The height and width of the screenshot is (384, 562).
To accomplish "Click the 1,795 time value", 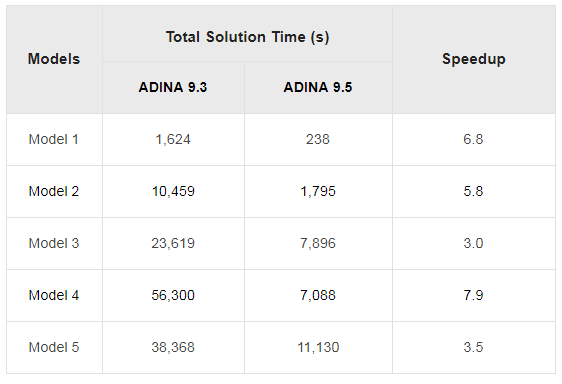I will tap(318, 191).
